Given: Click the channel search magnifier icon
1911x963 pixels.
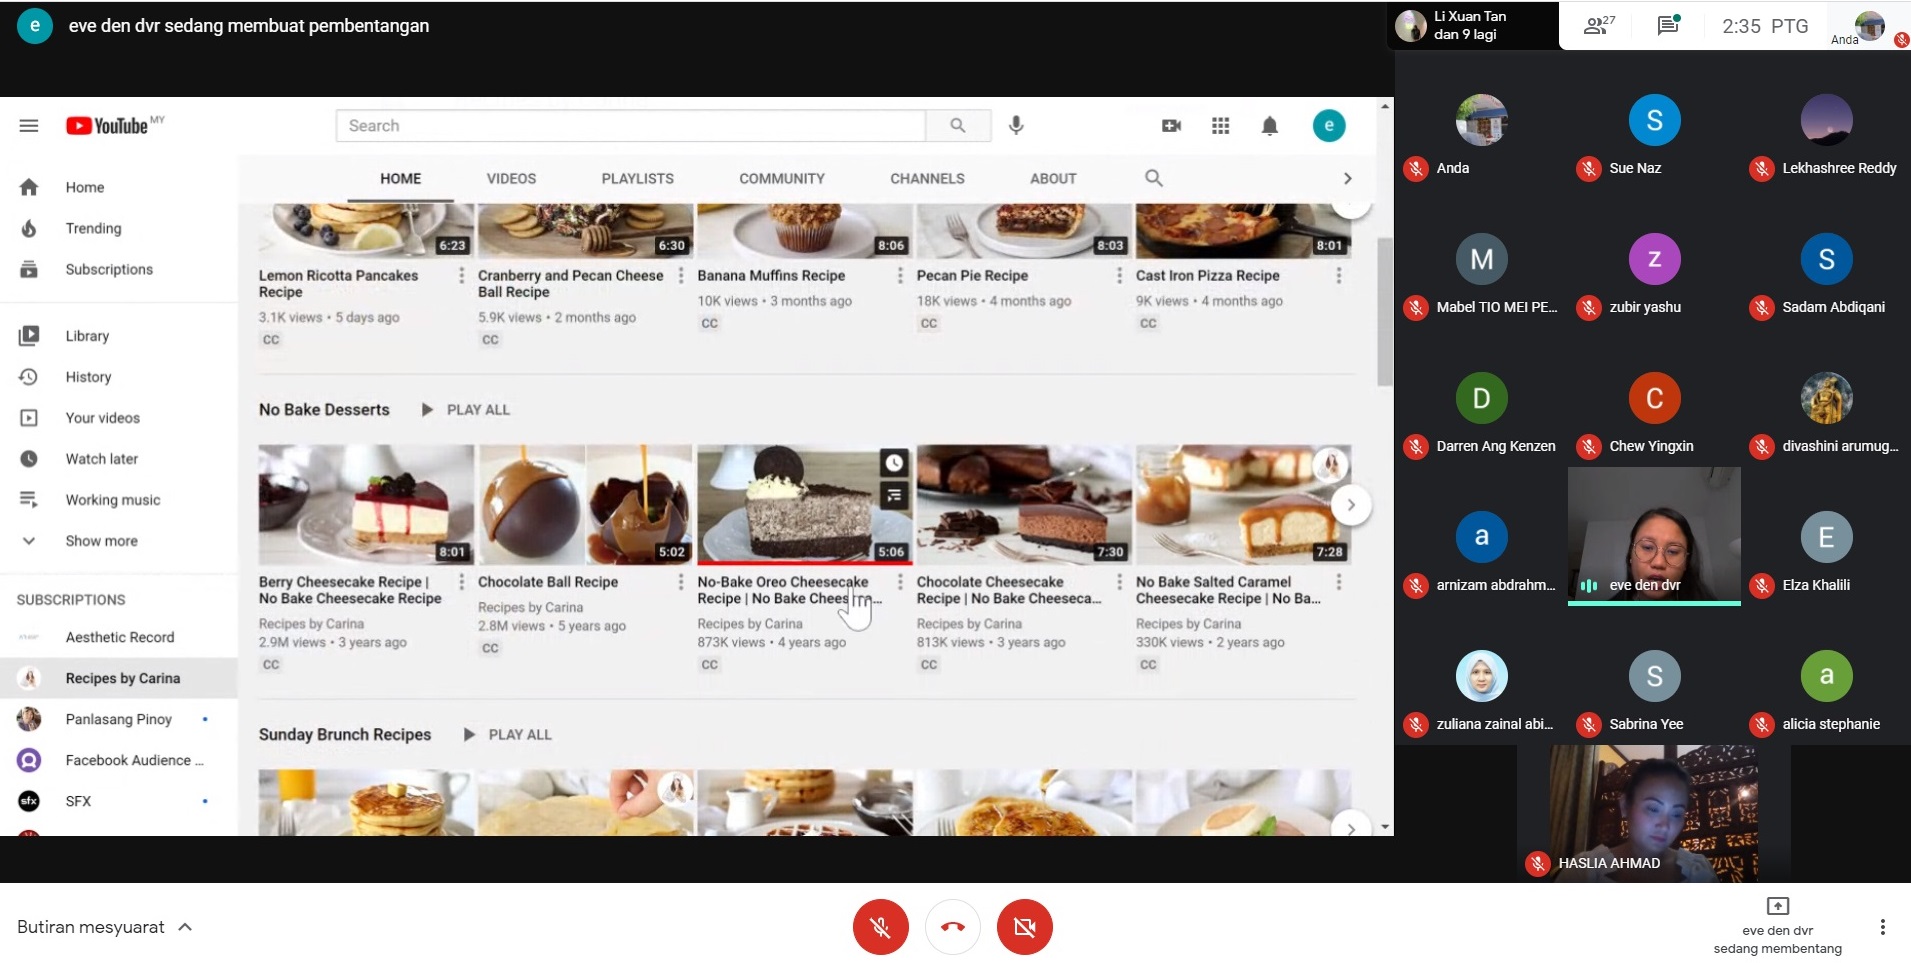Looking at the screenshot, I should pos(1153,178).
